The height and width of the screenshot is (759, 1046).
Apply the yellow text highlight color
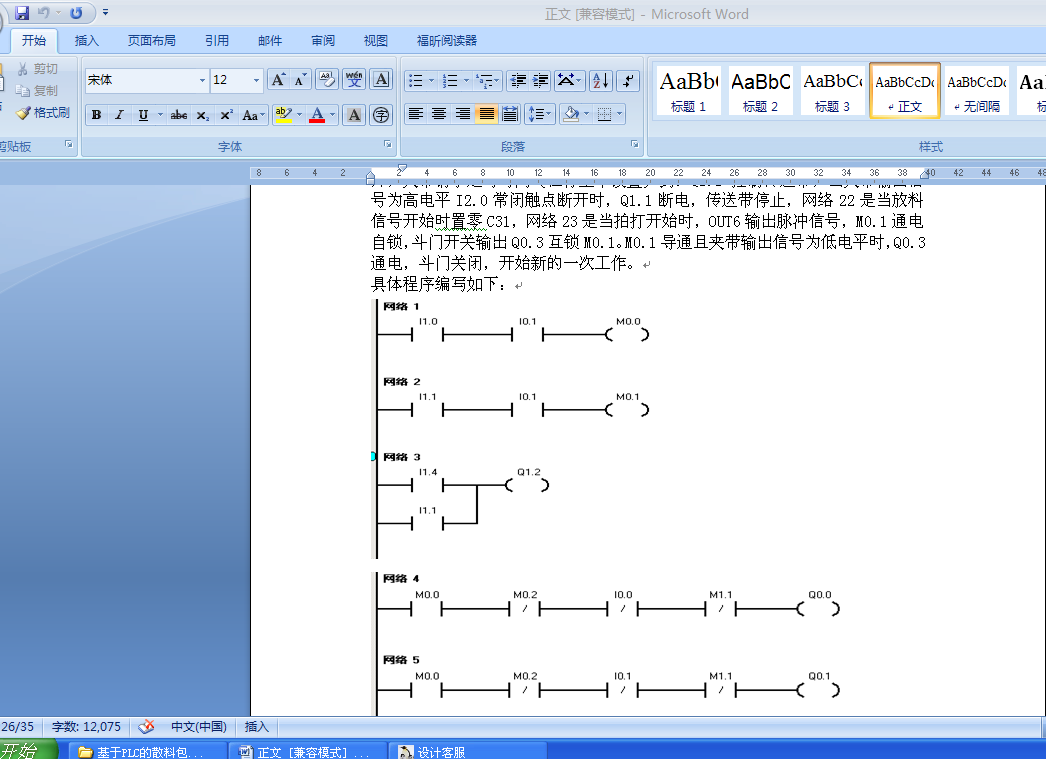click(284, 115)
